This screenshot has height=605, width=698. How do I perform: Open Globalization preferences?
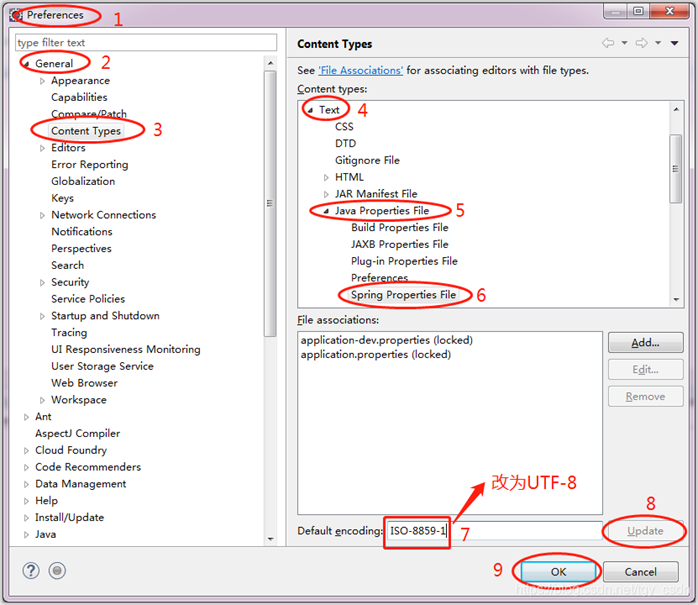(x=83, y=181)
